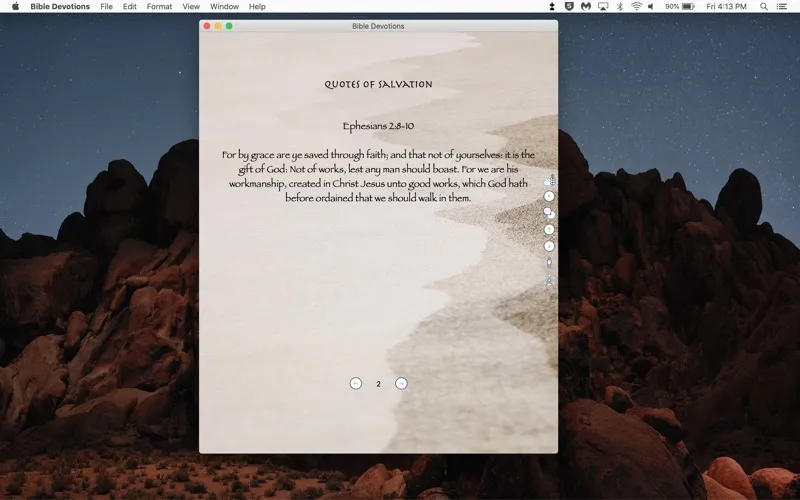The image size is (800, 500).
Task: Click the leftmost status icon before the shield
Action: coord(552,7)
